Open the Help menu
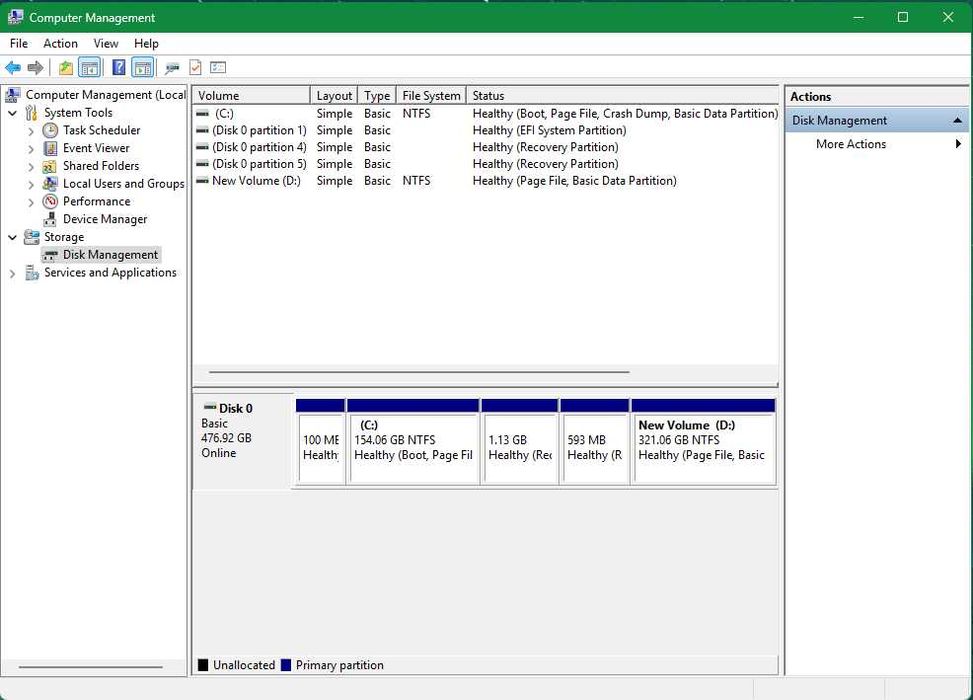This screenshot has height=700, width=973. tap(146, 43)
